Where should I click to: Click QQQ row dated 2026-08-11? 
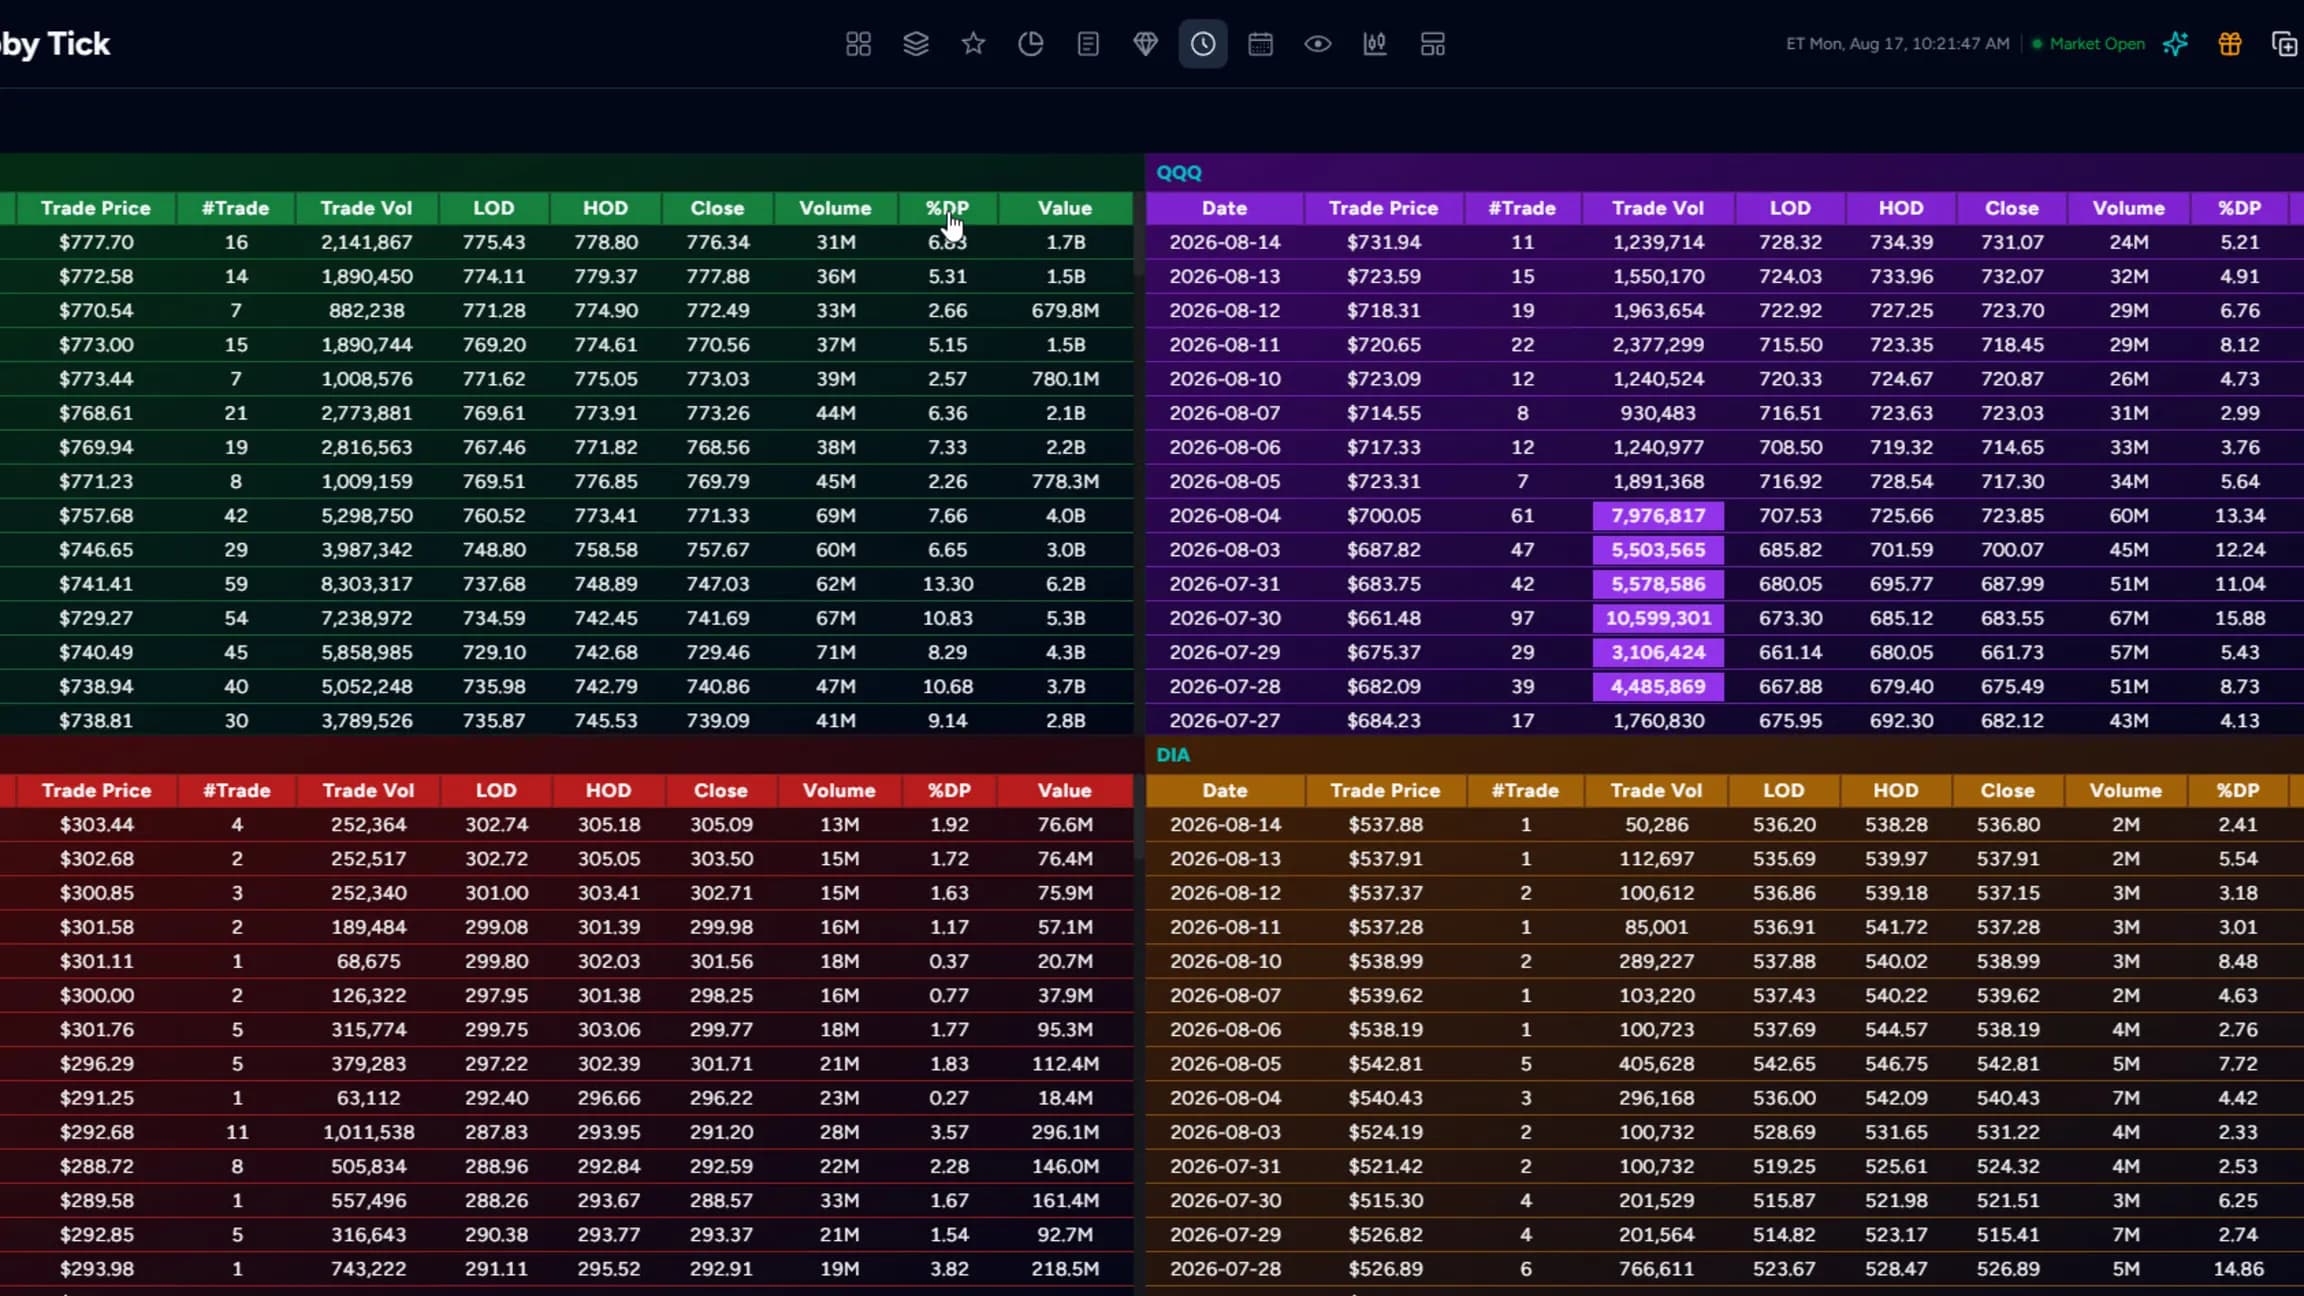pos(1724,345)
